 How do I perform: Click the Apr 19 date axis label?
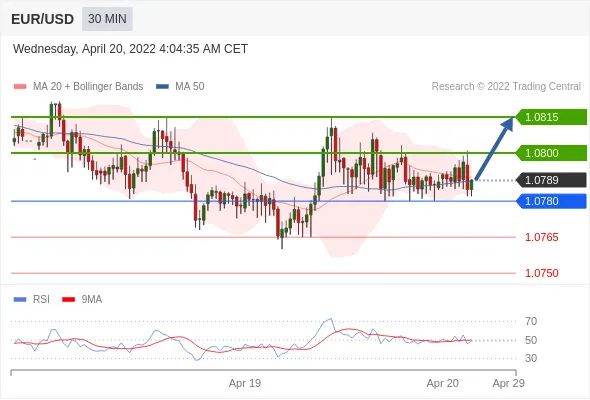(x=245, y=383)
